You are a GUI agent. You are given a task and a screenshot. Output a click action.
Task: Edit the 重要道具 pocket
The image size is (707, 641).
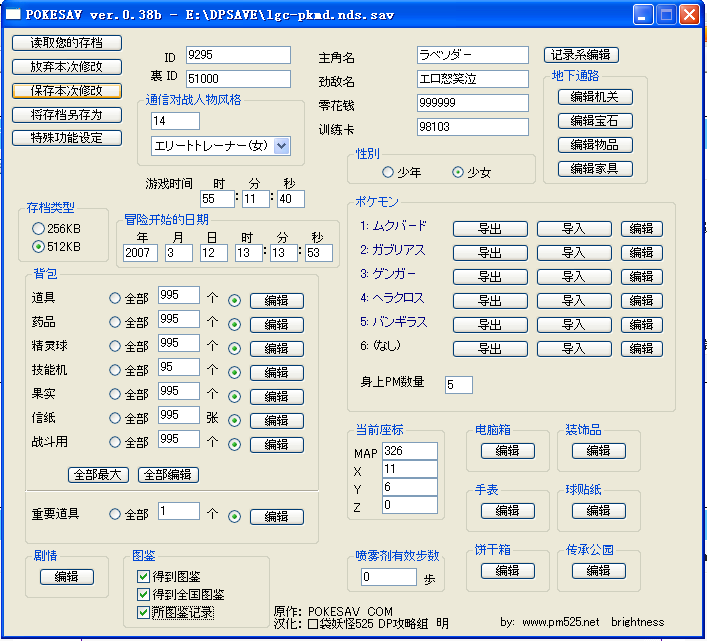[277, 517]
